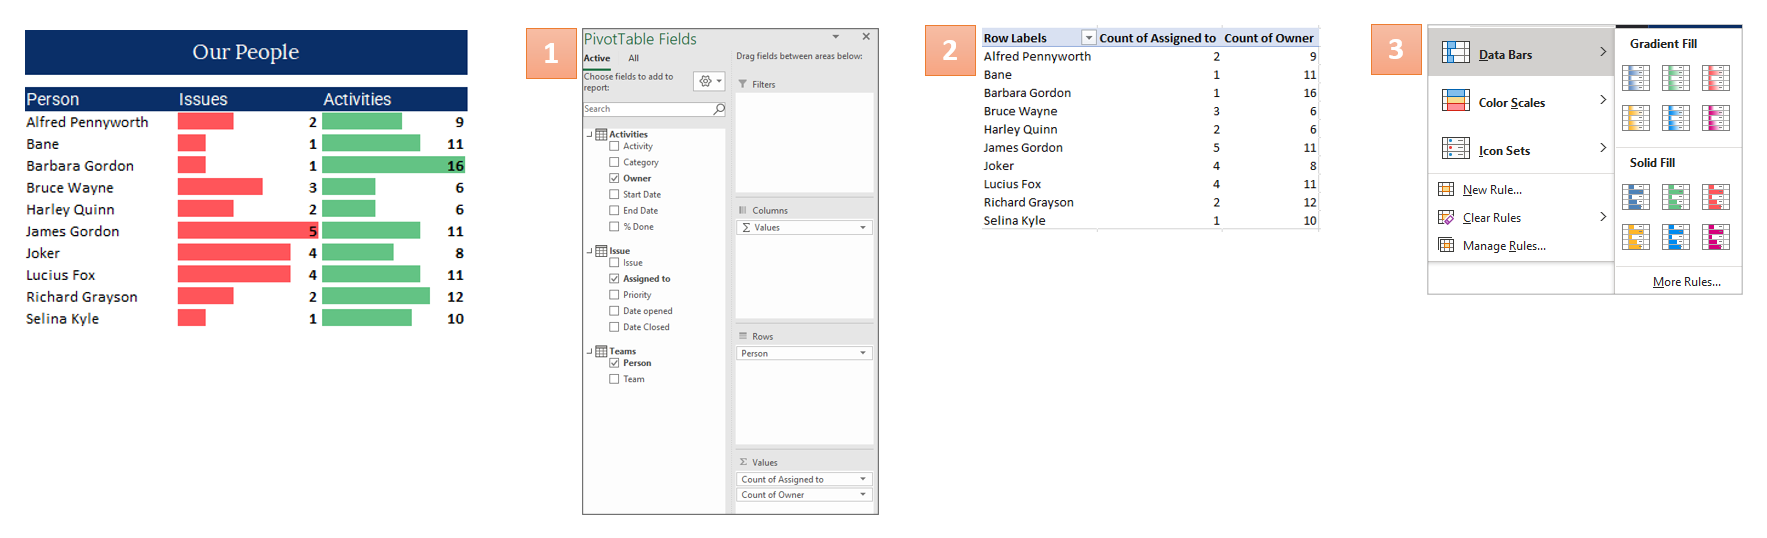Check the Team field checkbox
Screen dimensions: 1767x538
(614, 379)
